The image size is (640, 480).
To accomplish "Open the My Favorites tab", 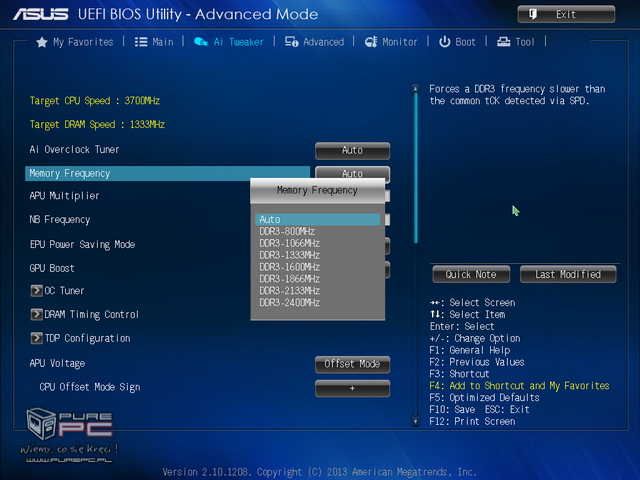I will [75, 42].
